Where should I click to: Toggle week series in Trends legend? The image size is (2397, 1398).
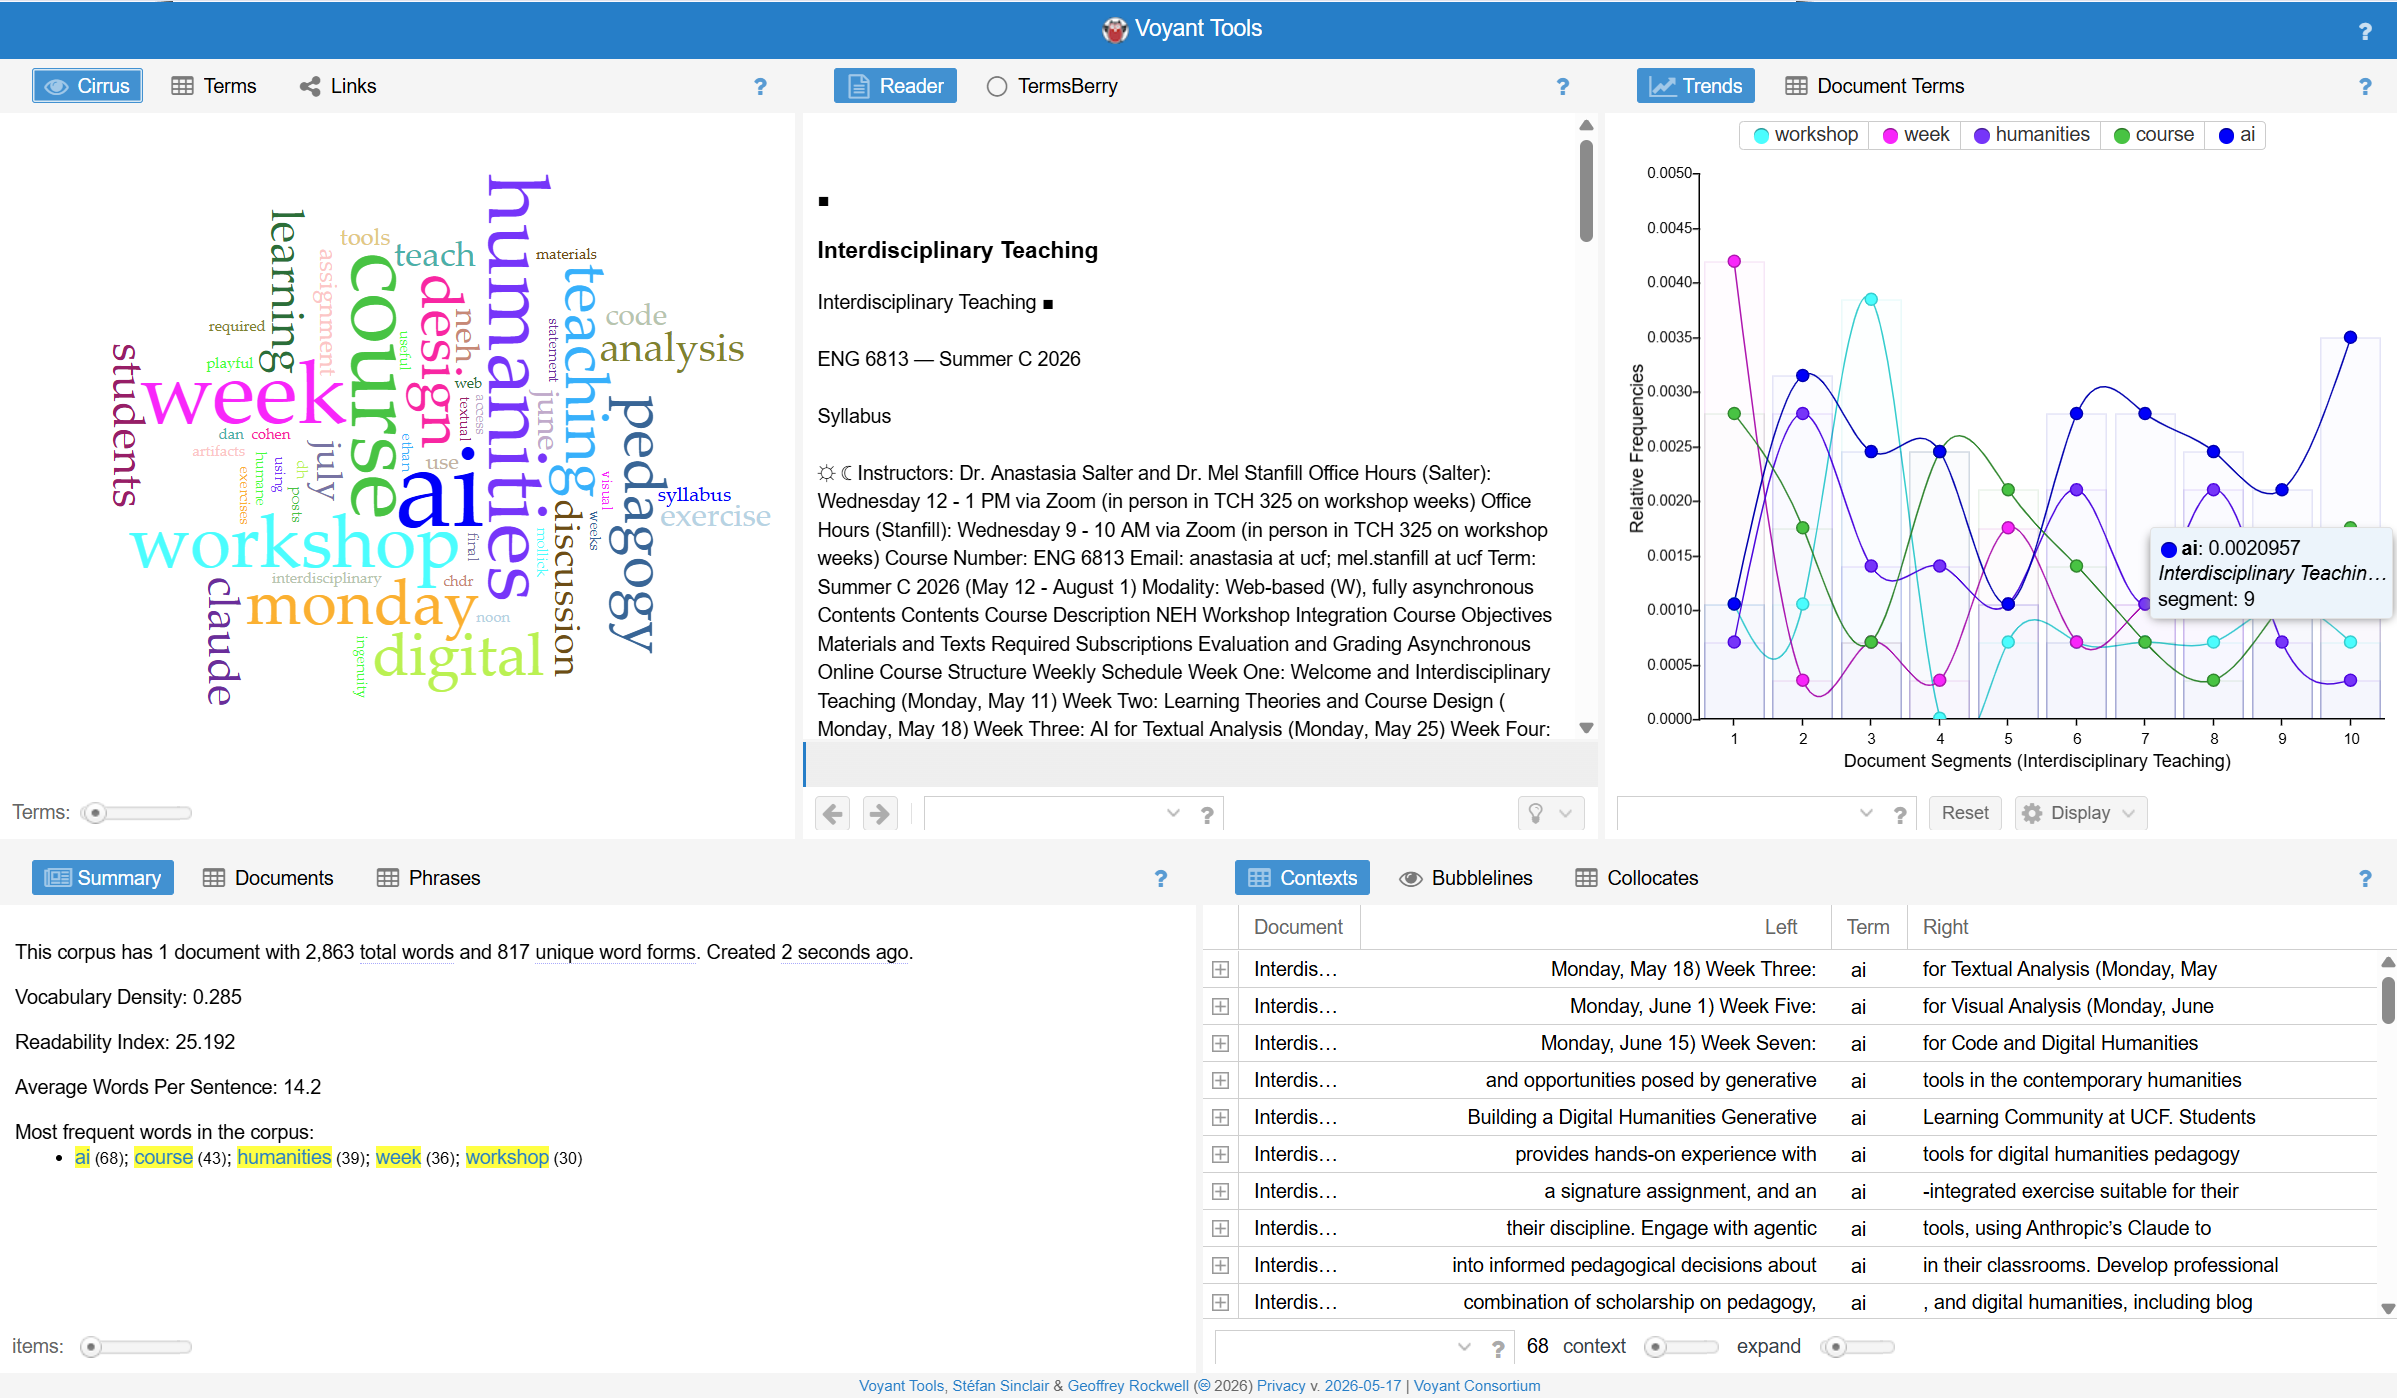click(1916, 135)
